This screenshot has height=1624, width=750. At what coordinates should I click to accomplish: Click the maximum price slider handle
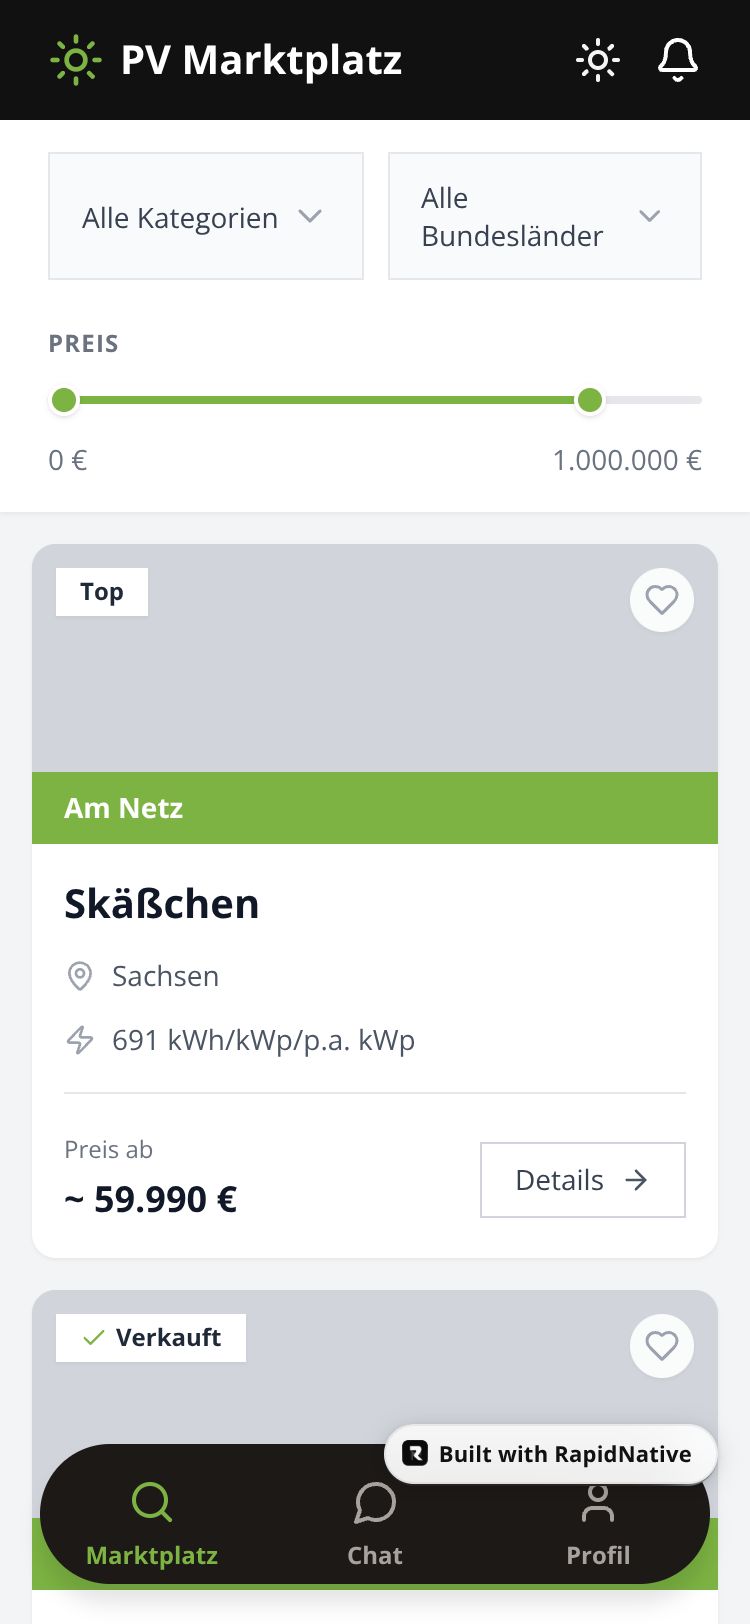[x=590, y=400]
